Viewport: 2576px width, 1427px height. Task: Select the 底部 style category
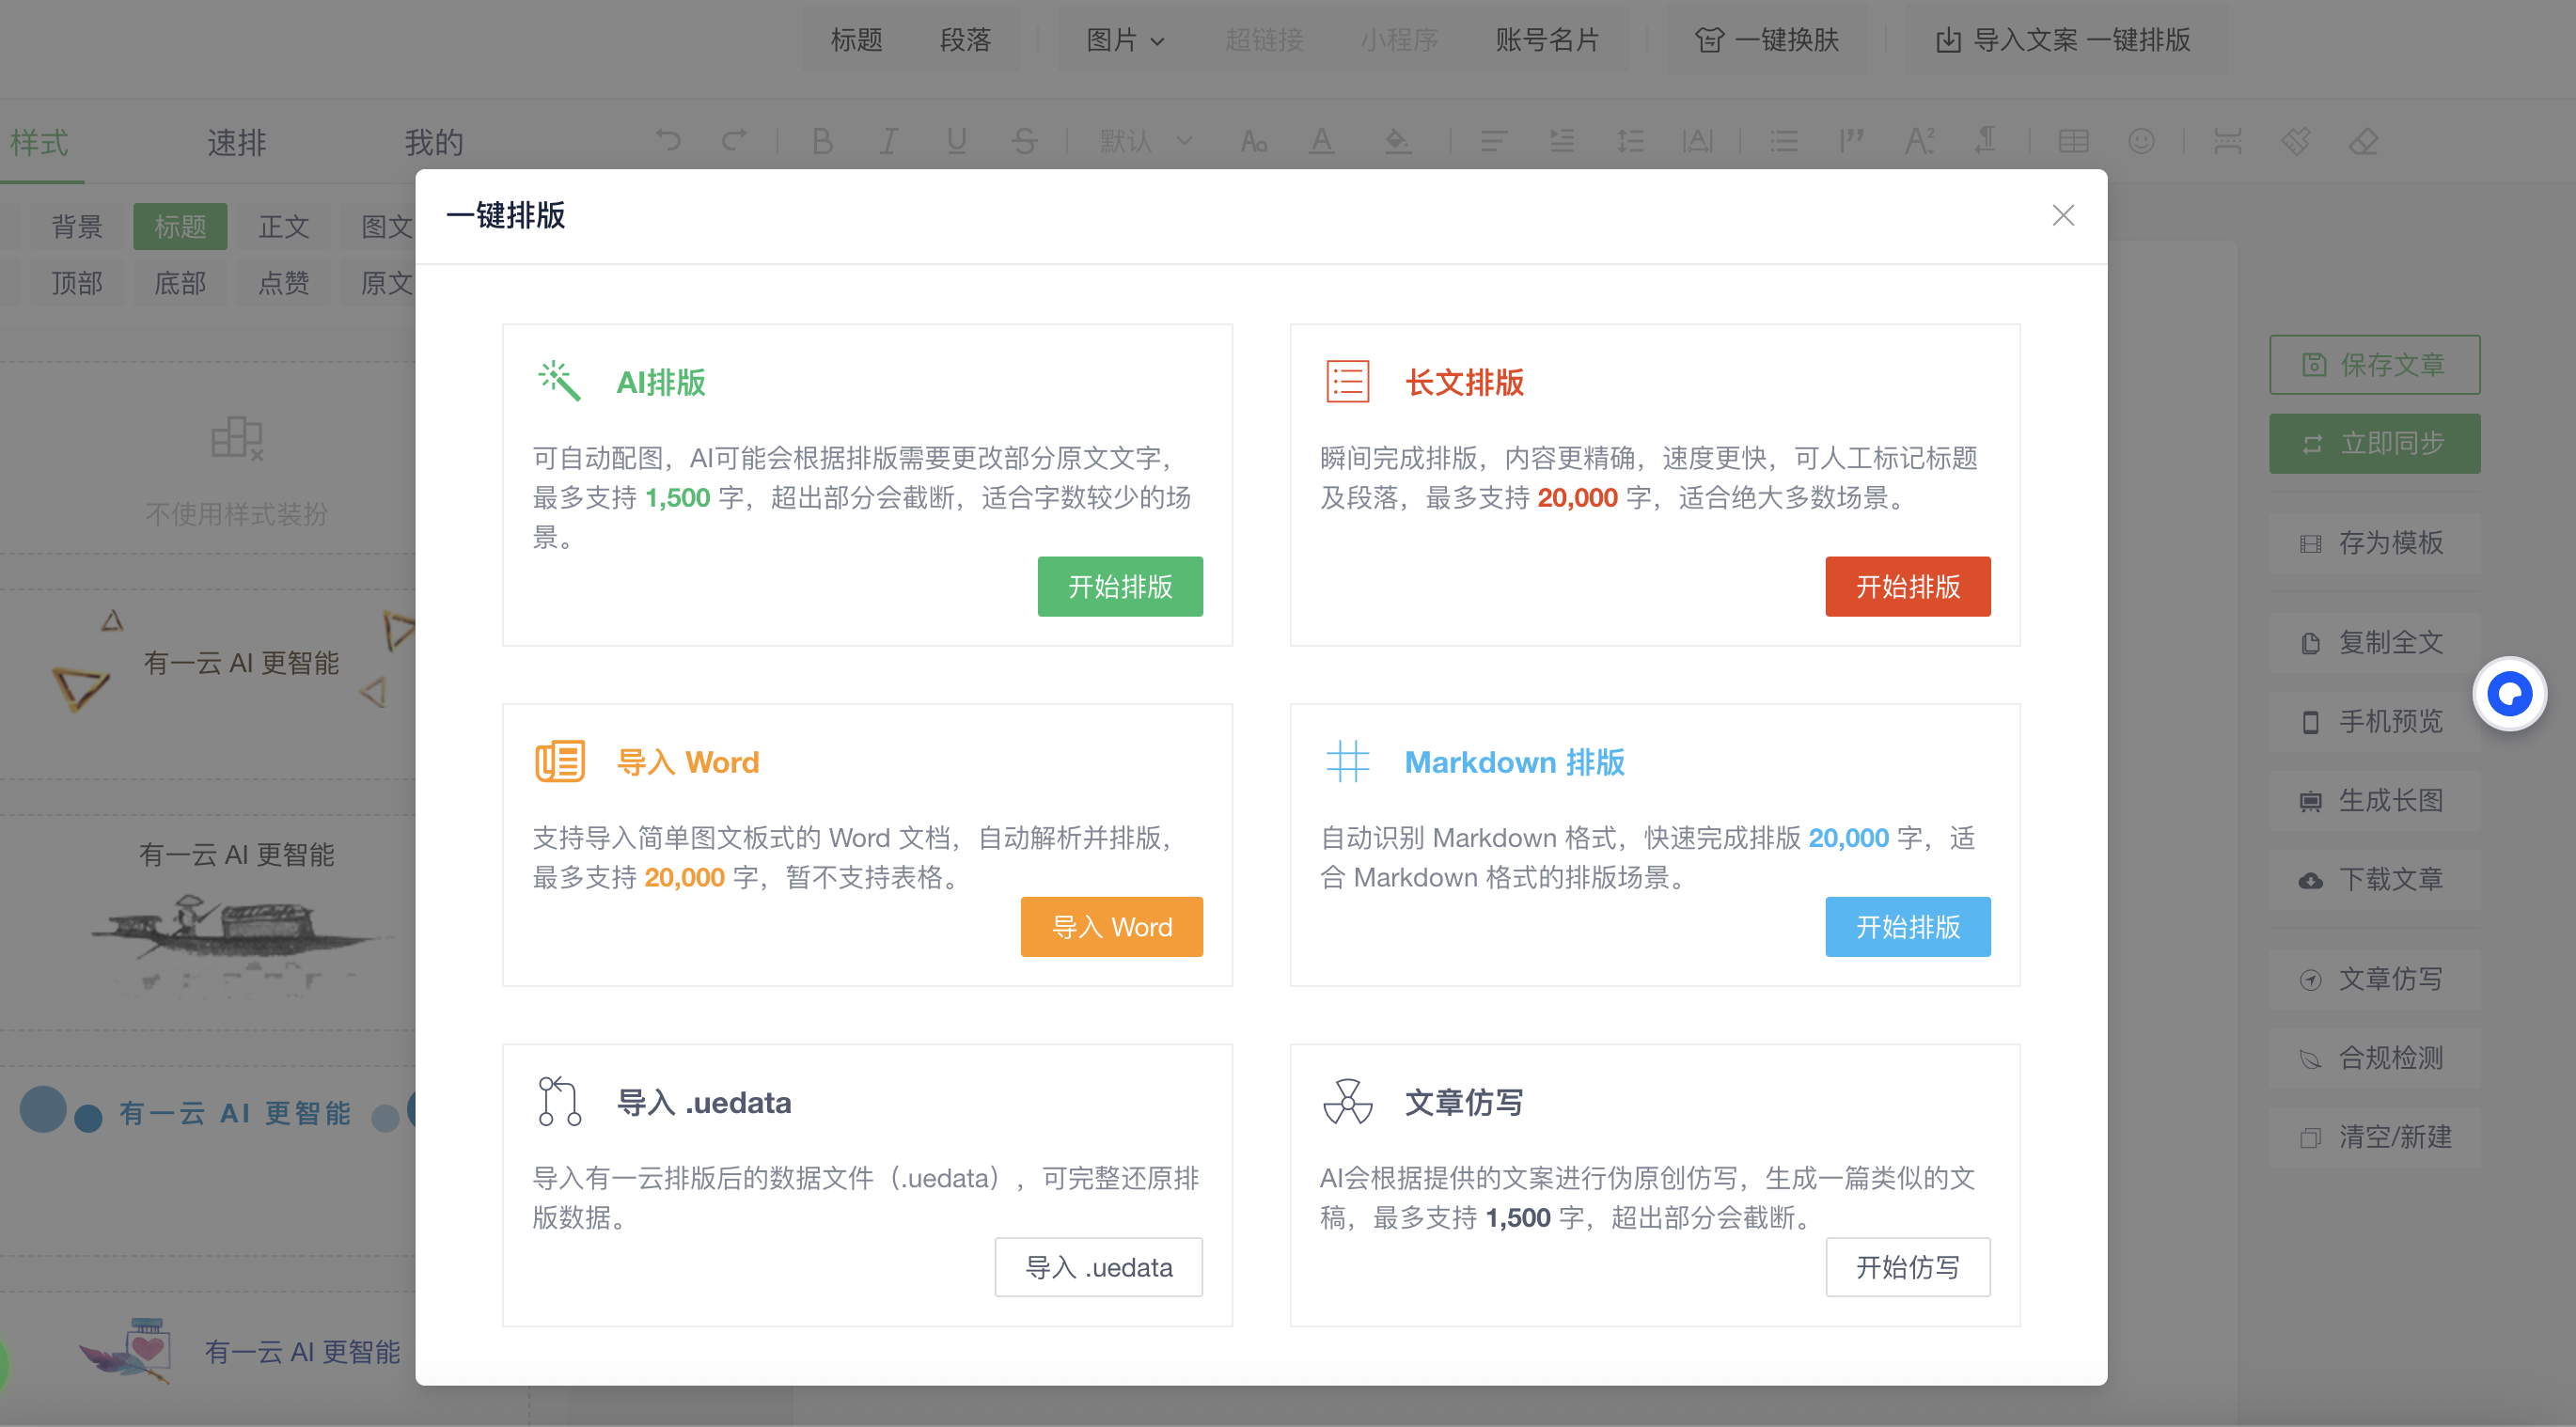pos(180,283)
